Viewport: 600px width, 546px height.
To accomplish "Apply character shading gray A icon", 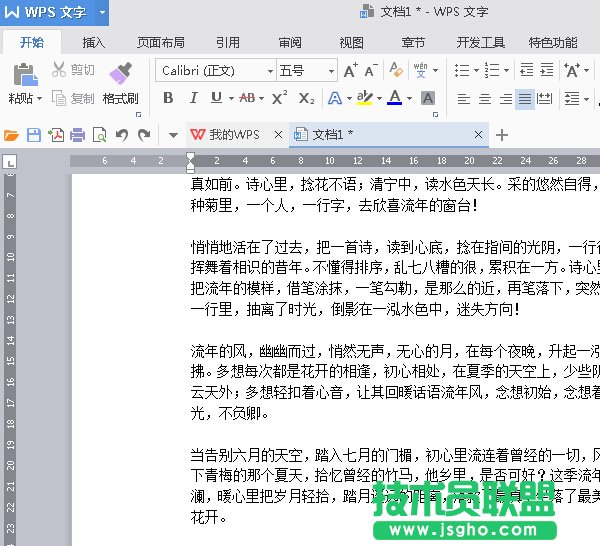I will click(428, 98).
